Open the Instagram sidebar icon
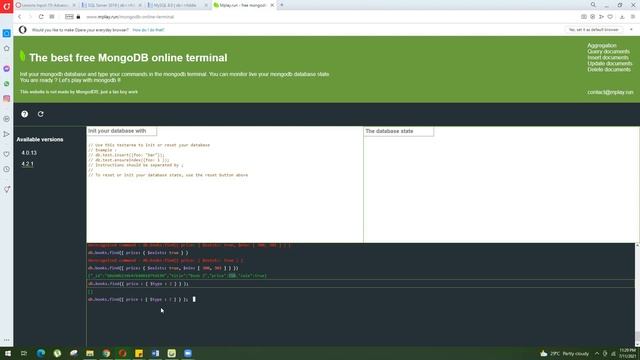 click(x=7, y=98)
